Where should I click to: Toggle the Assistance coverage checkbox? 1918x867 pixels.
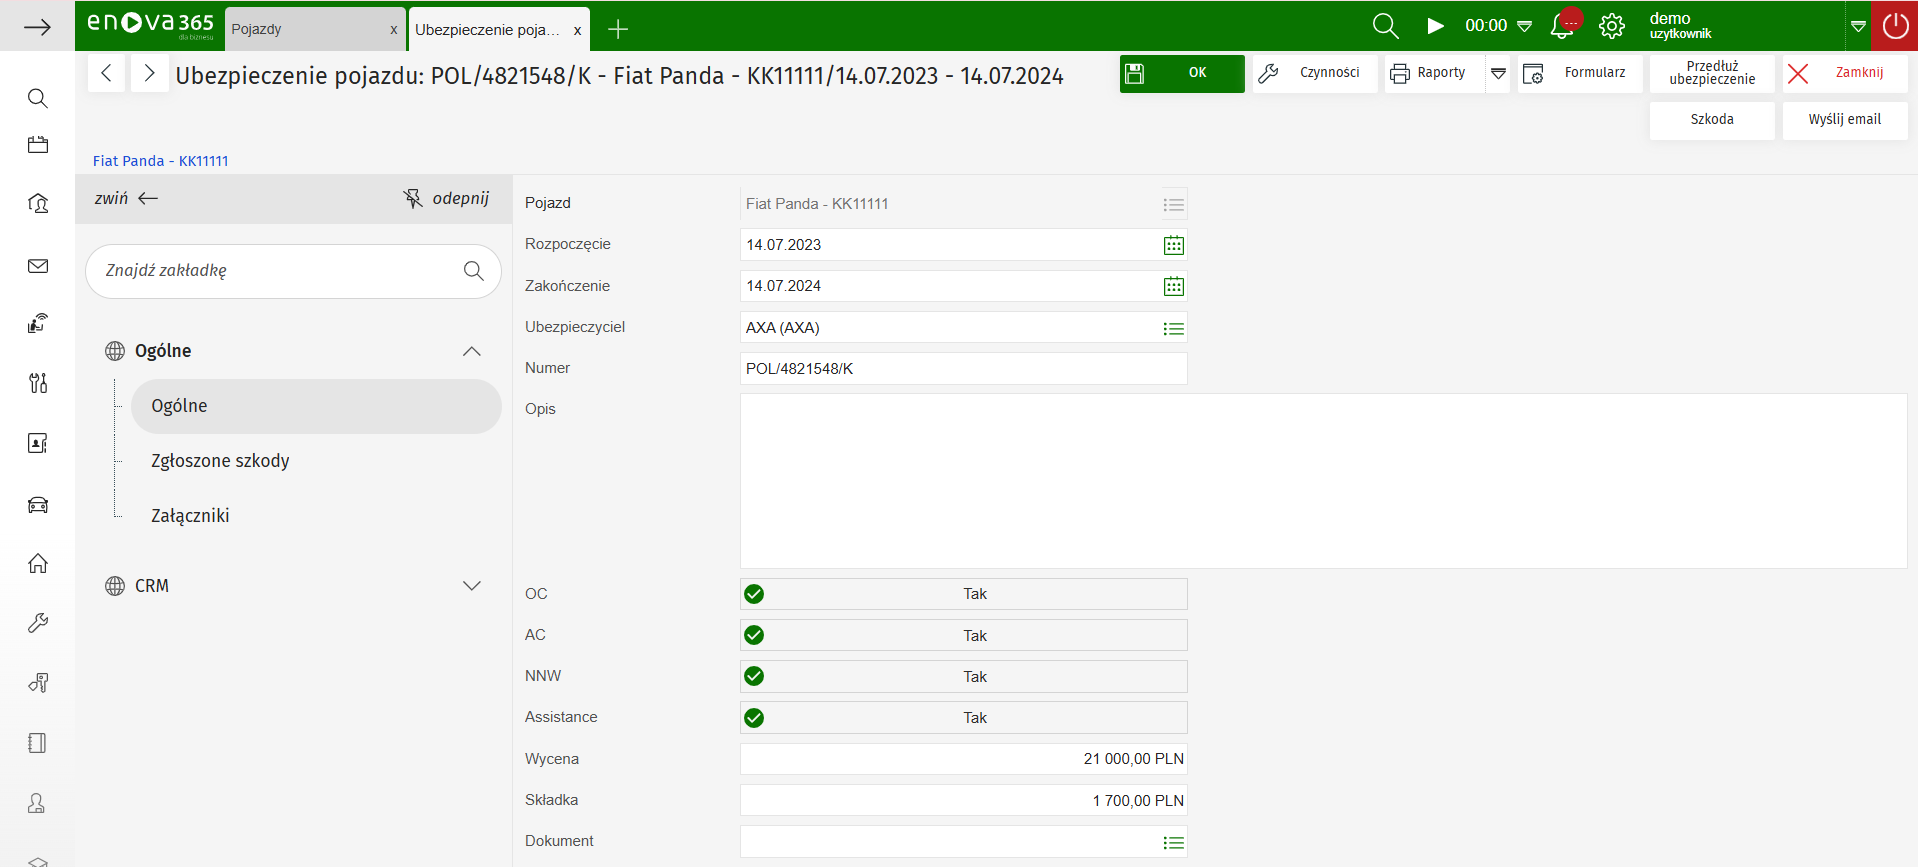(x=754, y=718)
